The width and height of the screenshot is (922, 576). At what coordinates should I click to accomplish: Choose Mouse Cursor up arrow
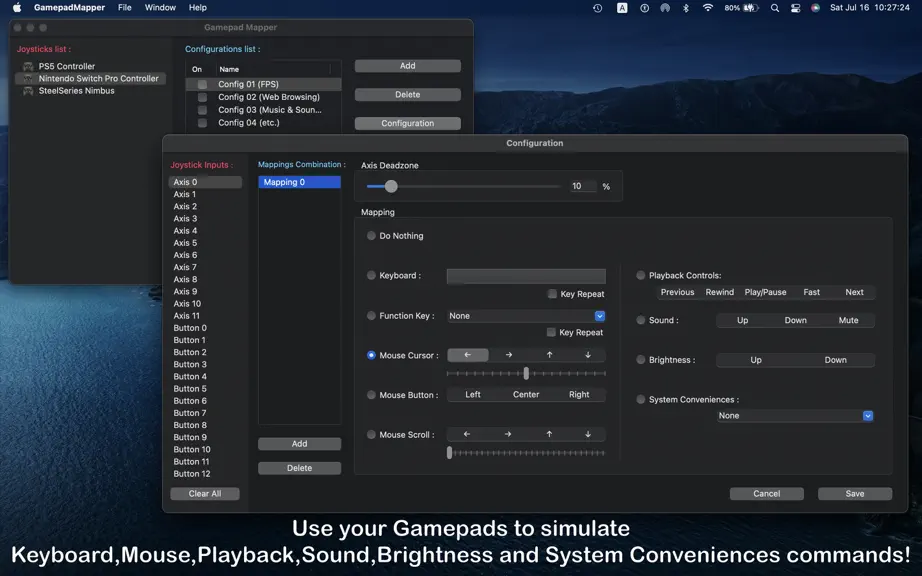pos(549,355)
